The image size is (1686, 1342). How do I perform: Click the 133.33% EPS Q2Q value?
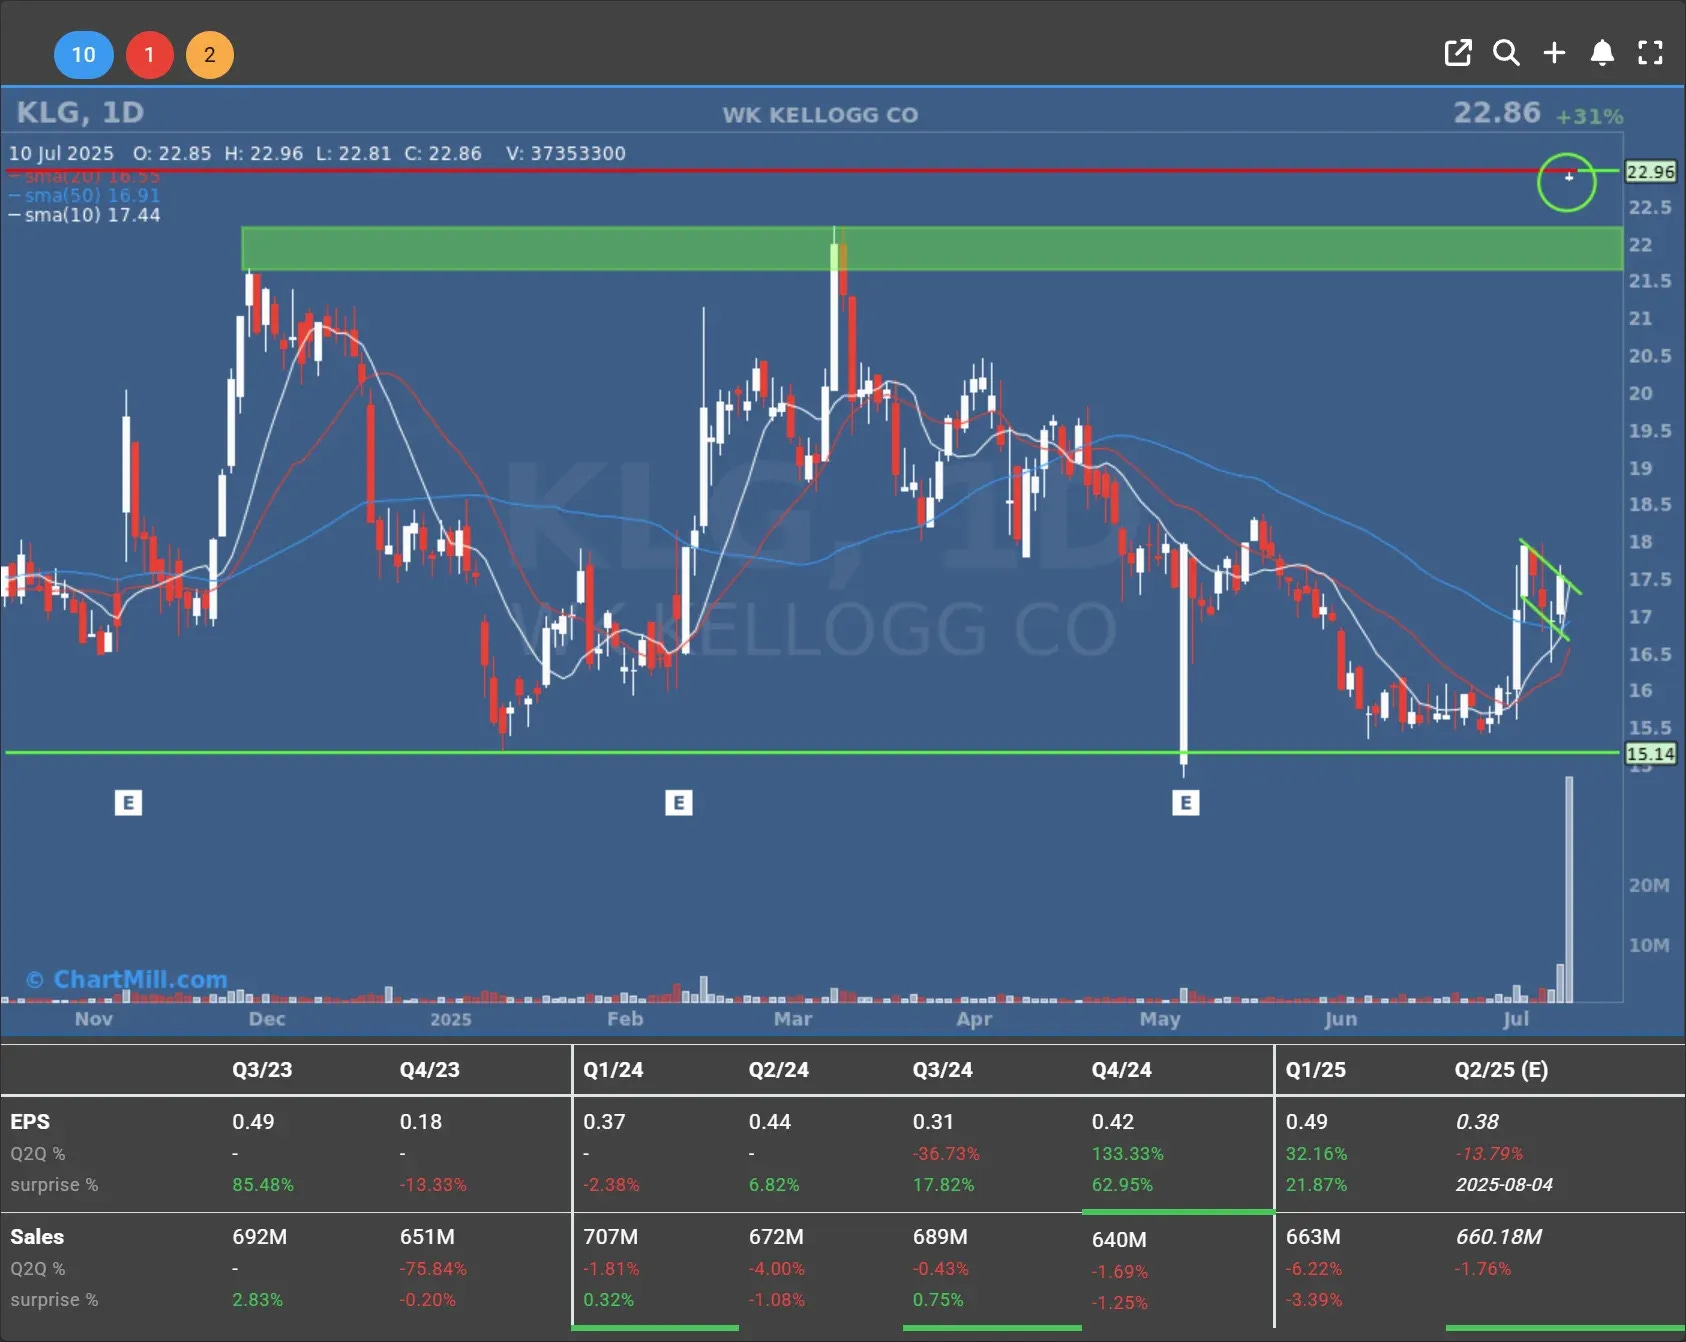pyautogui.click(x=1128, y=1154)
